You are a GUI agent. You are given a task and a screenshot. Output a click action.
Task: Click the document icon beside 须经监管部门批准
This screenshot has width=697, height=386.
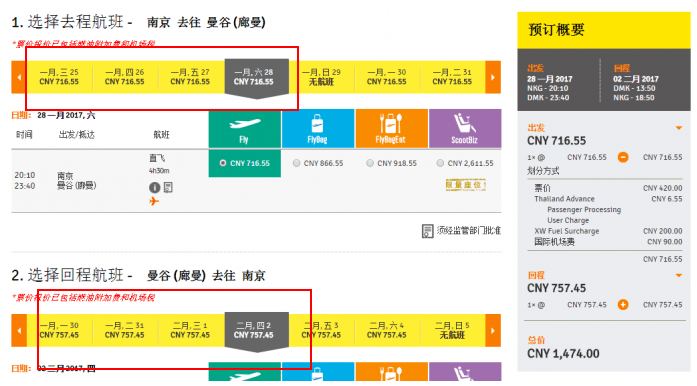coord(427,231)
